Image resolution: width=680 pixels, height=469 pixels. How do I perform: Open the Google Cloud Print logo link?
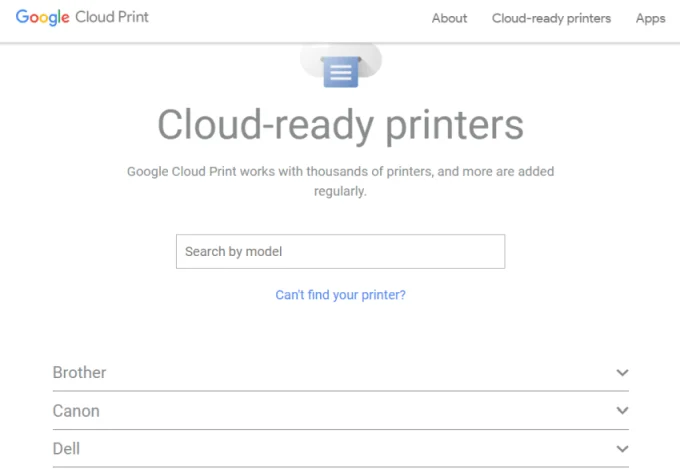click(x=82, y=17)
